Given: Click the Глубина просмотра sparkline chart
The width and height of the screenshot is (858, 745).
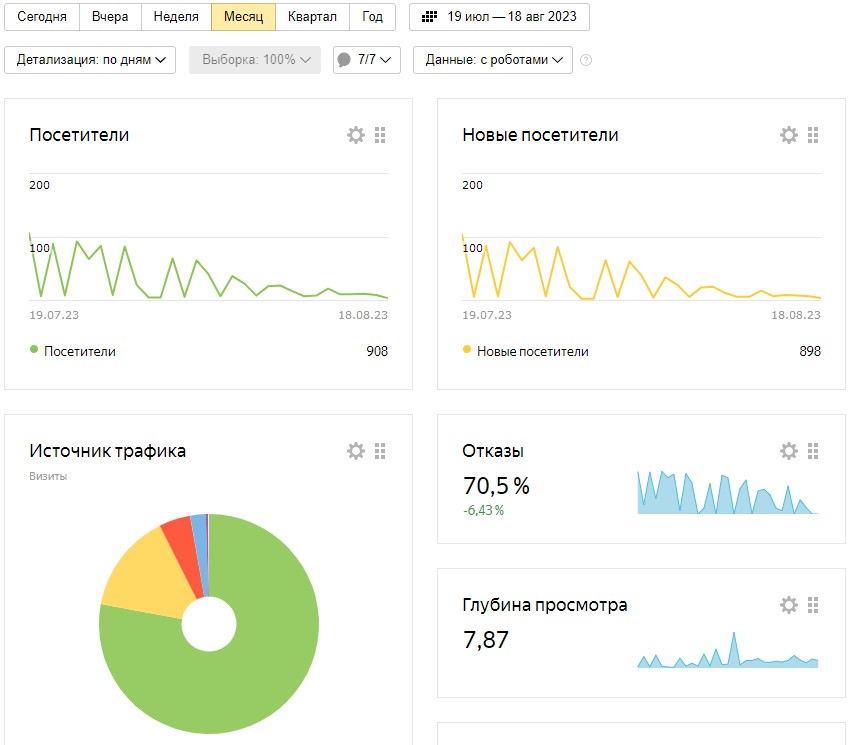Looking at the screenshot, I should (728, 651).
